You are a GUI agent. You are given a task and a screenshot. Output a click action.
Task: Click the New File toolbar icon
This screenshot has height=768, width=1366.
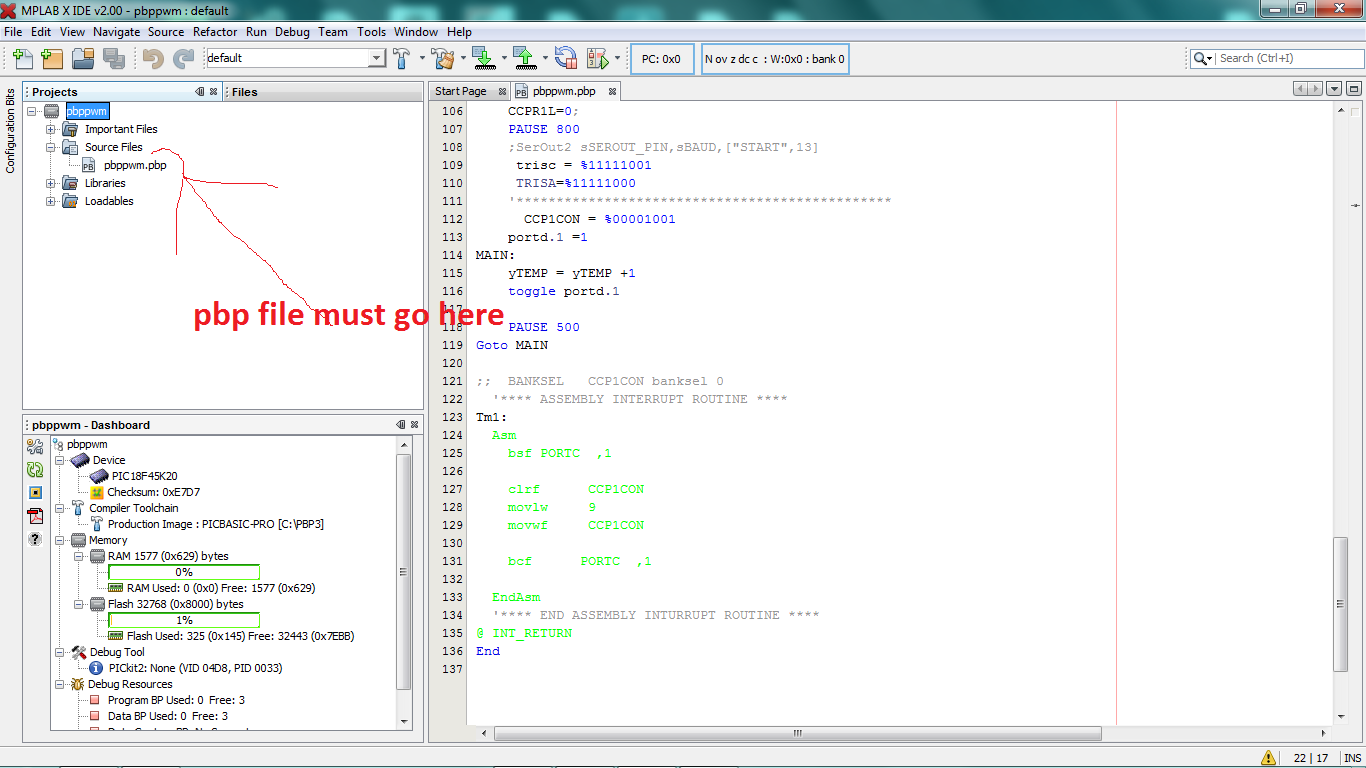point(22,58)
